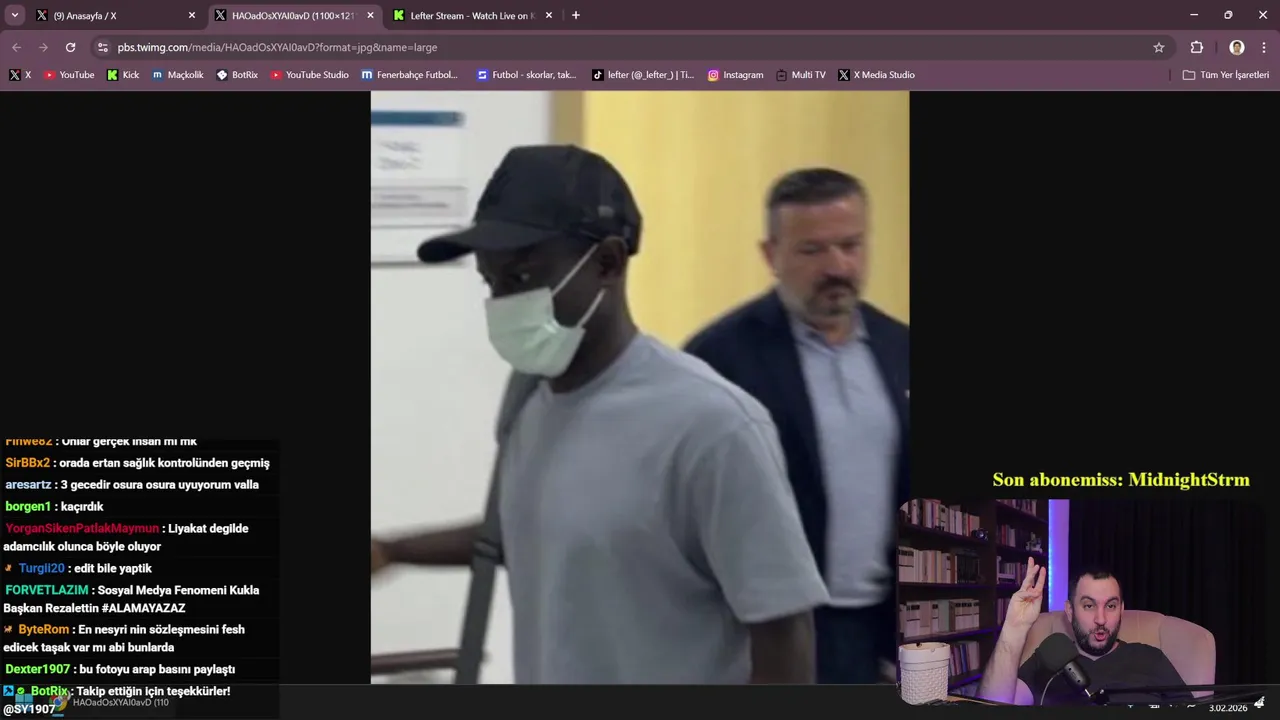Open the Chrome profile avatar
The width and height of the screenshot is (1280, 720).
(x=1237, y=47)
